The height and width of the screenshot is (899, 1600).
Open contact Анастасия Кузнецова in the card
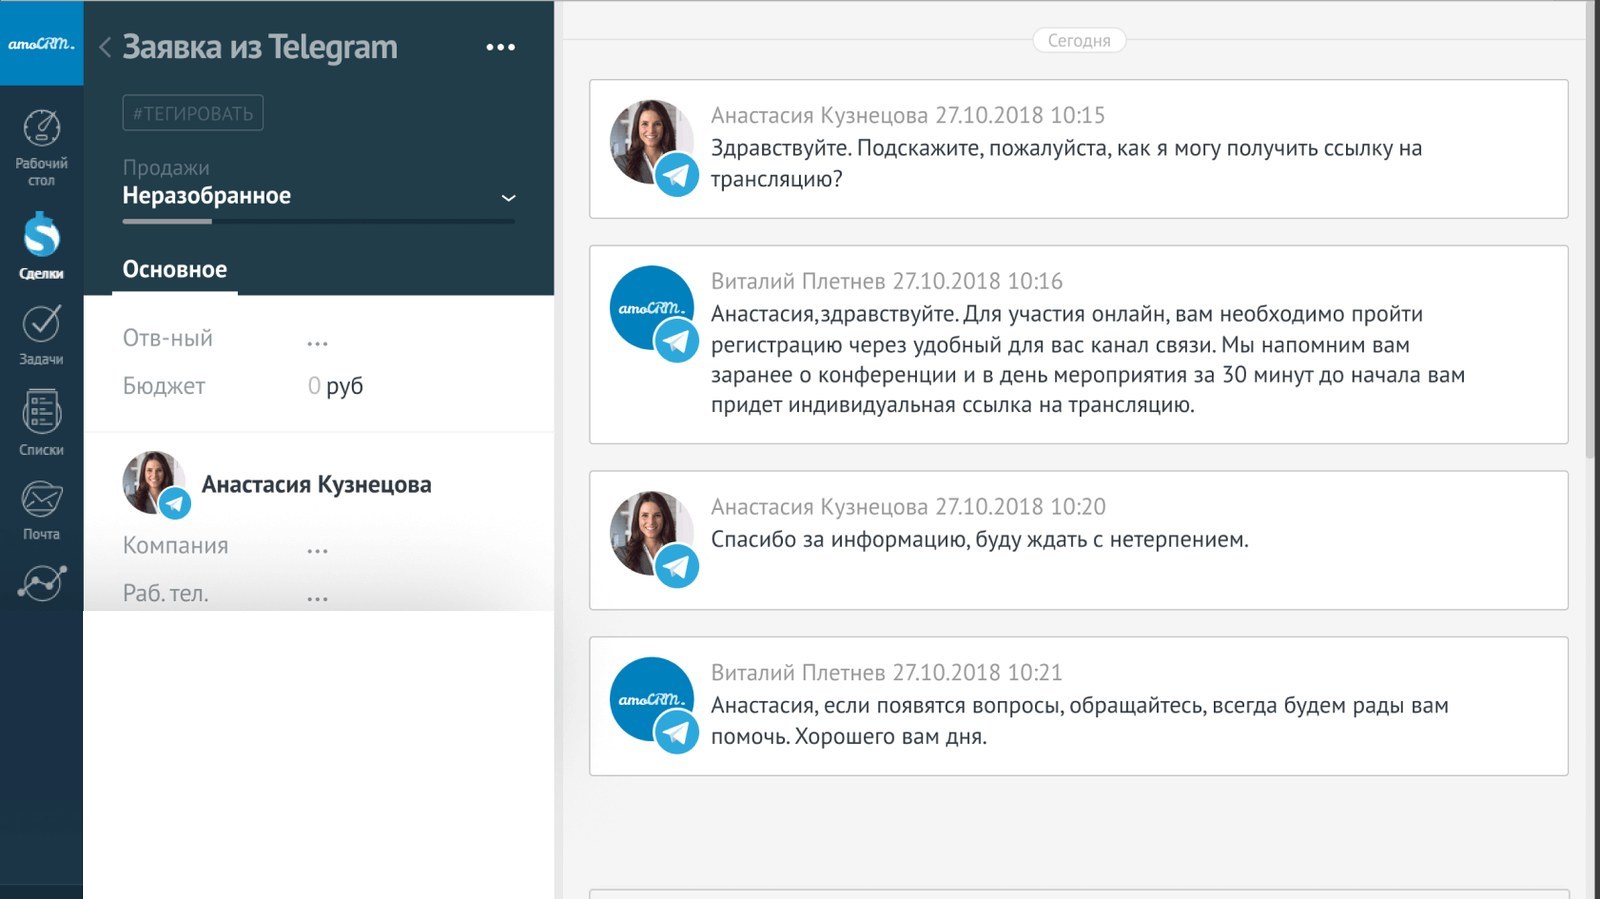point(316,485)
